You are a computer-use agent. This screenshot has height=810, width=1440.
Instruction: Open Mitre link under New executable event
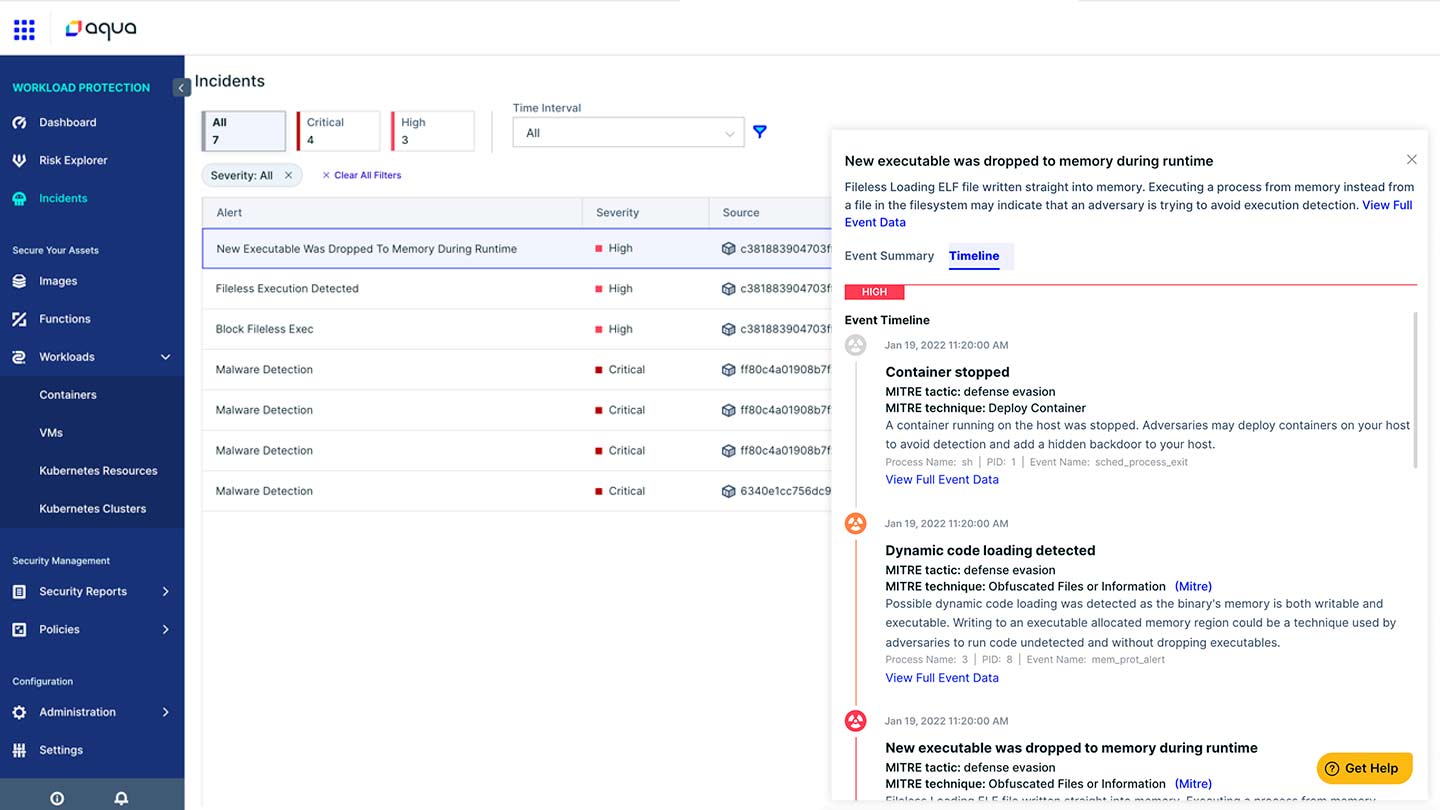pos(1193,784)
